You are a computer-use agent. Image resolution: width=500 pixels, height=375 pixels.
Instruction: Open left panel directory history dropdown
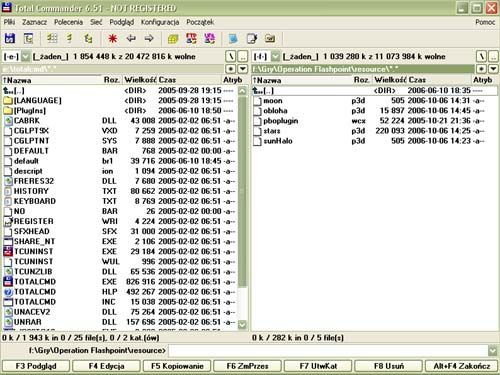[243, 69]
